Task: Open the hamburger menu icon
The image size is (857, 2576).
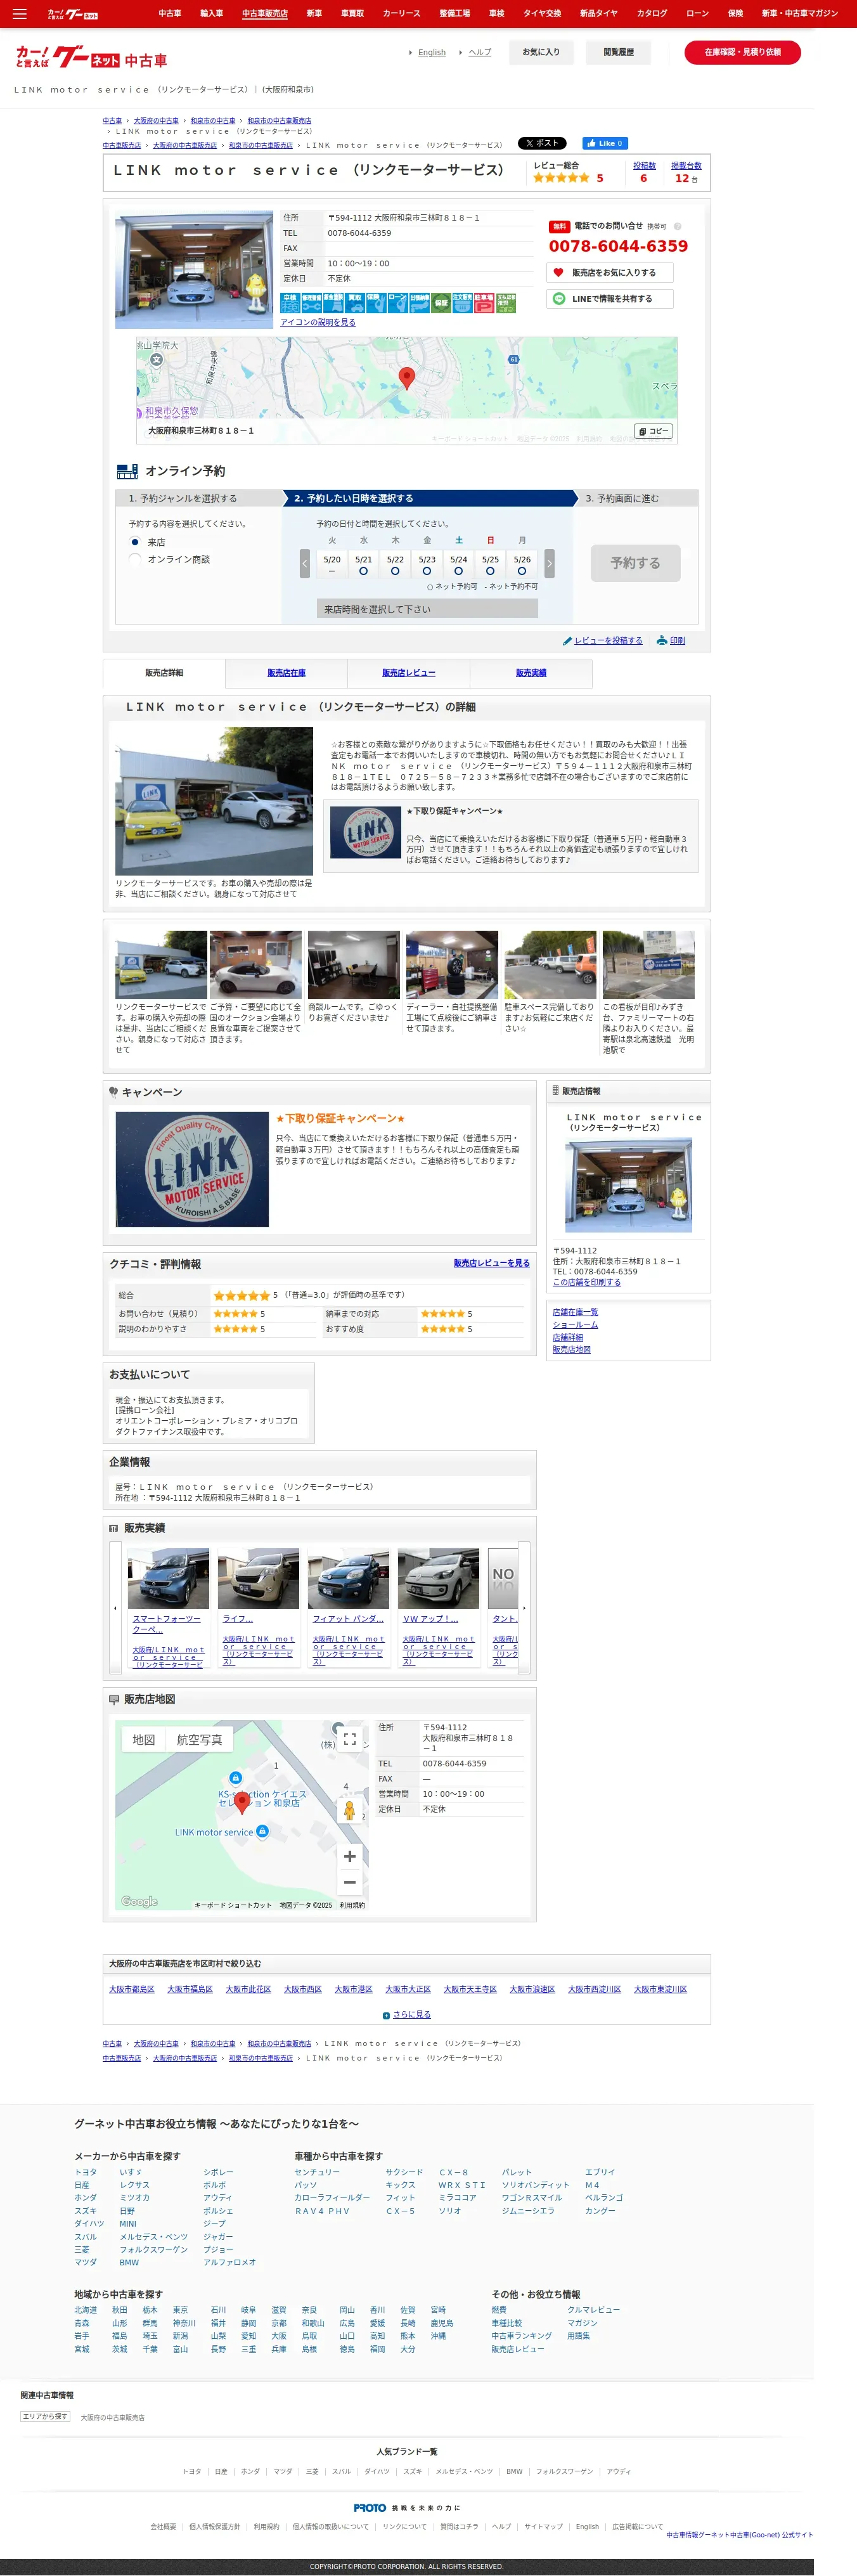Action: point(20,13)
